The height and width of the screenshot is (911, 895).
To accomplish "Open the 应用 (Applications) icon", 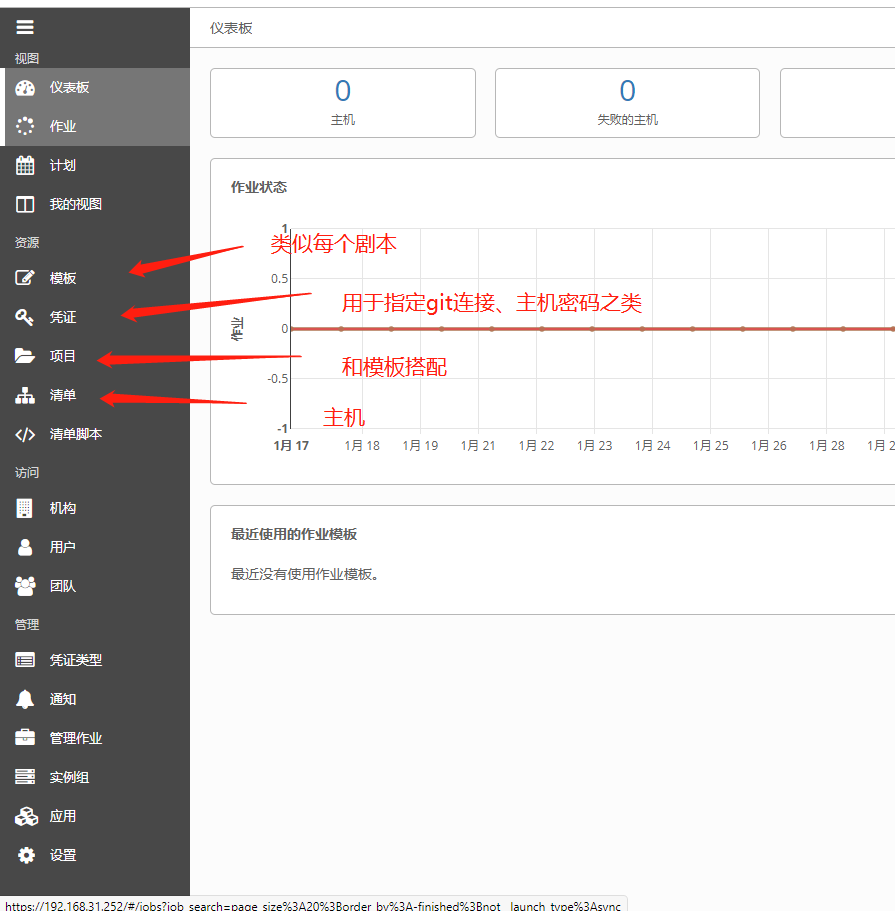I will click(24, 815).
